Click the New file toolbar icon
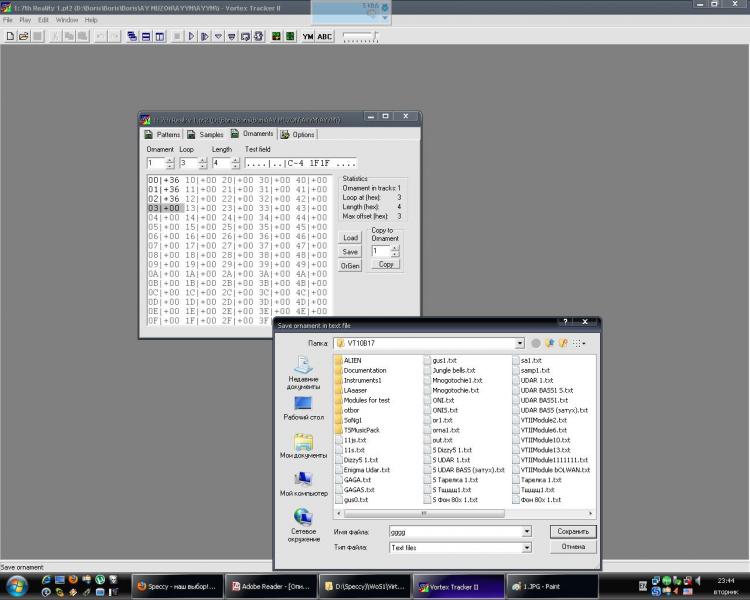Screen dimensions: 750x600 [9, 36]
